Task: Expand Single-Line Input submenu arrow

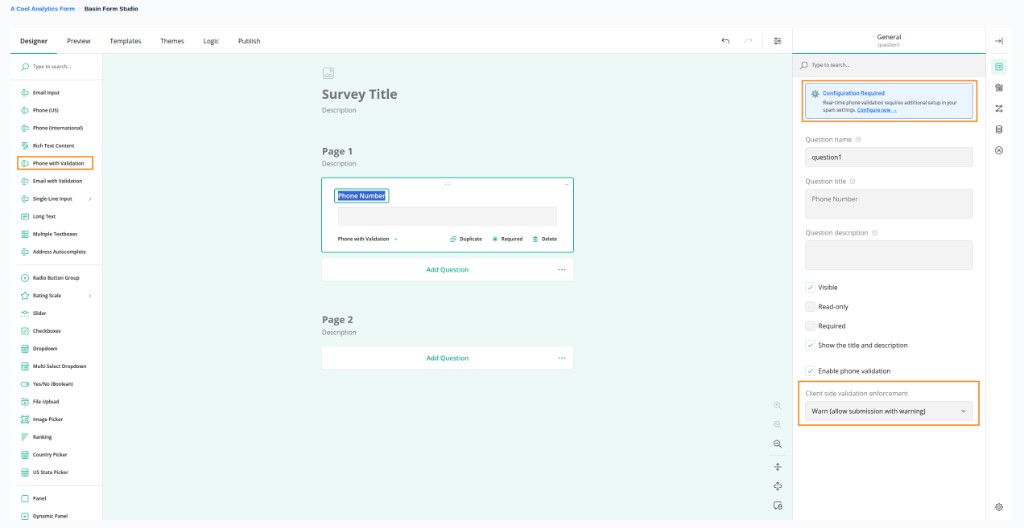Action: (x=90, y=199)
